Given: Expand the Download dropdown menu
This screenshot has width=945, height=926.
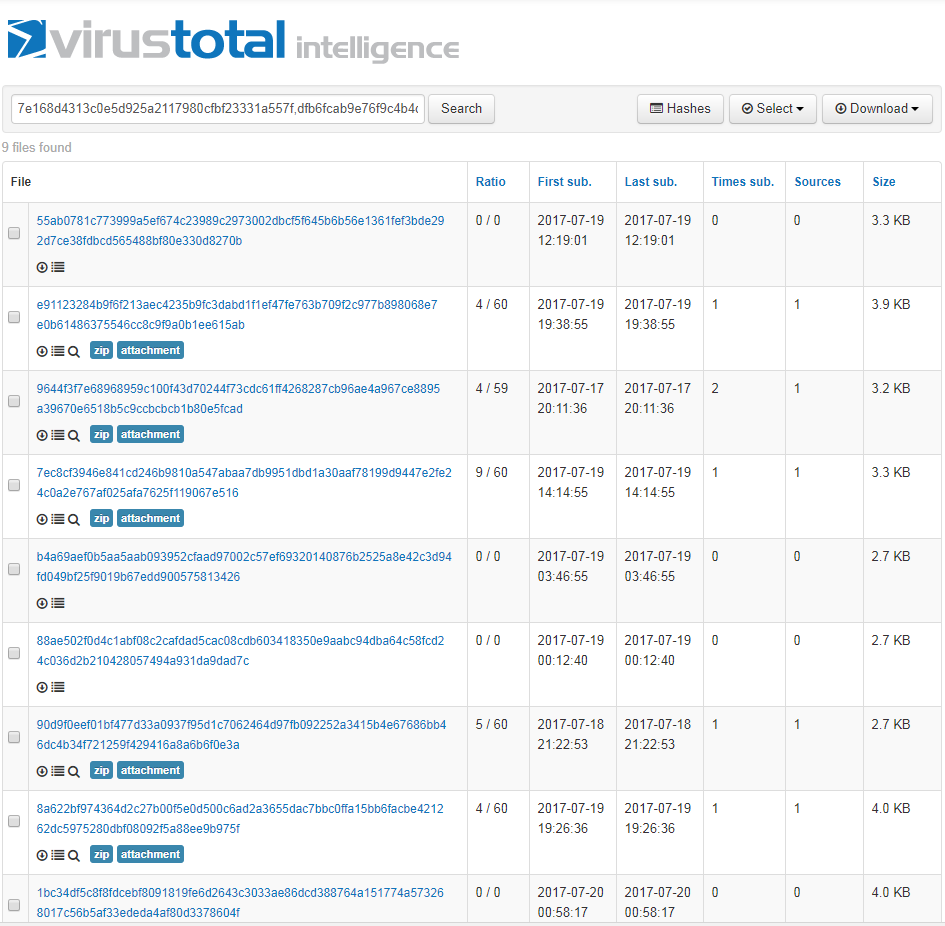Looking at the screenshot, I should tap(877, 109).
